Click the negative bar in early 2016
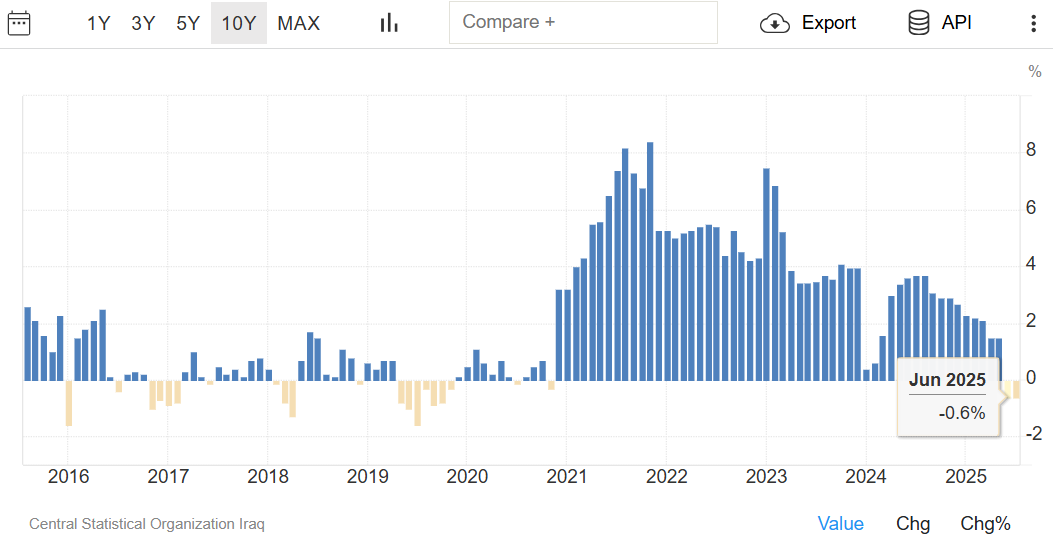Screen dimensions: 1053x537 click(69, 403)
